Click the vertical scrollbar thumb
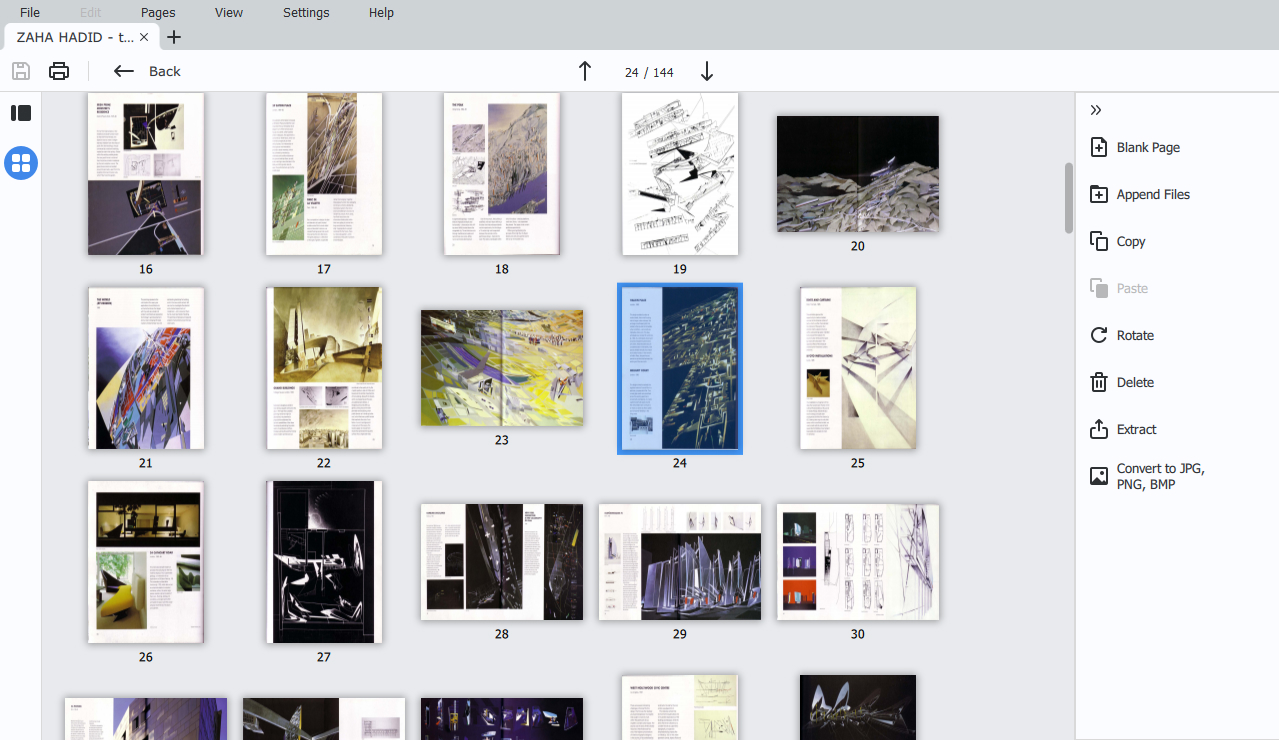Image resolution: width=1279 pixels, height=740 pixels. tap(1068, 197)
